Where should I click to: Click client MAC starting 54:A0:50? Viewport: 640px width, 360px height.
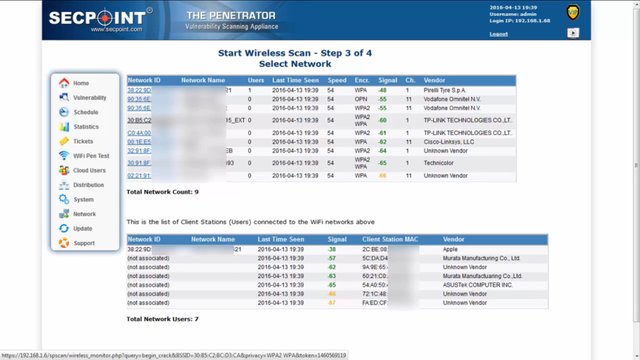click(375, 285)
